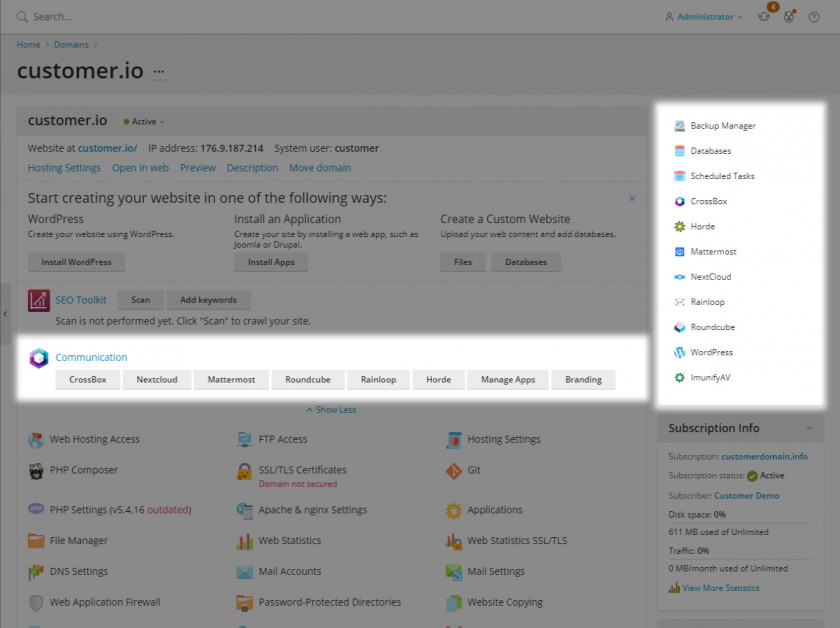Open the Web Statistics bar chart icon
The width and height of the screenshot is (840, 628).
(x=245, y=541)
